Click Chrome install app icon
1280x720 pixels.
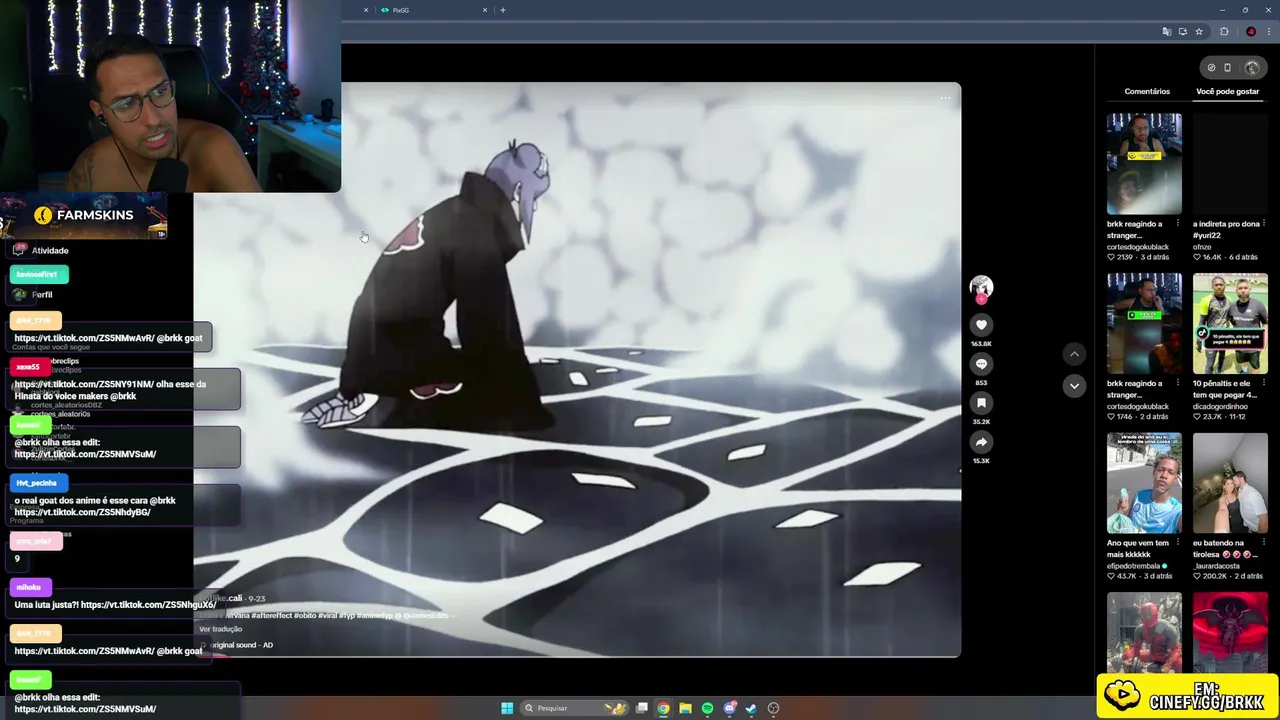click(x=1183, y=32)
